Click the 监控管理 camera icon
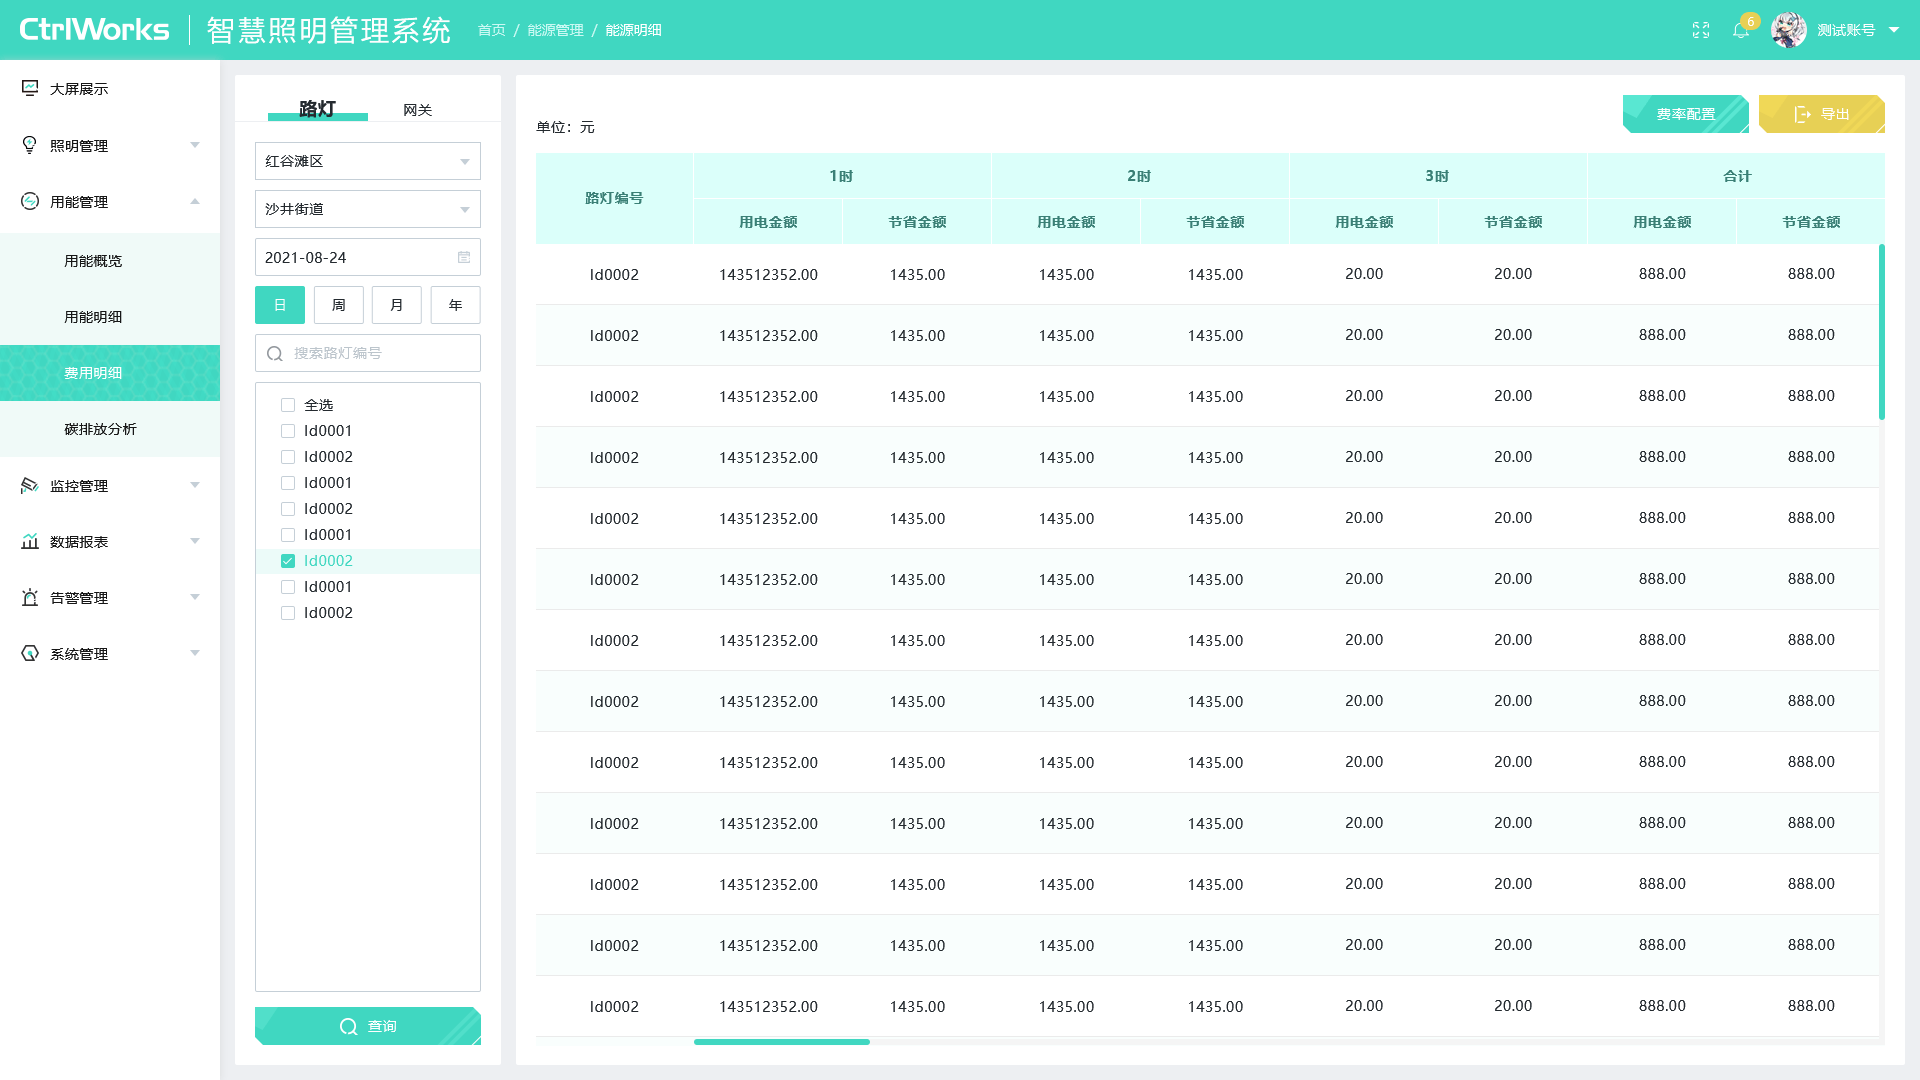Image resolution: width=1920 pixels, height=1080 pixels. pyautogui.click(x=30, y=485)
